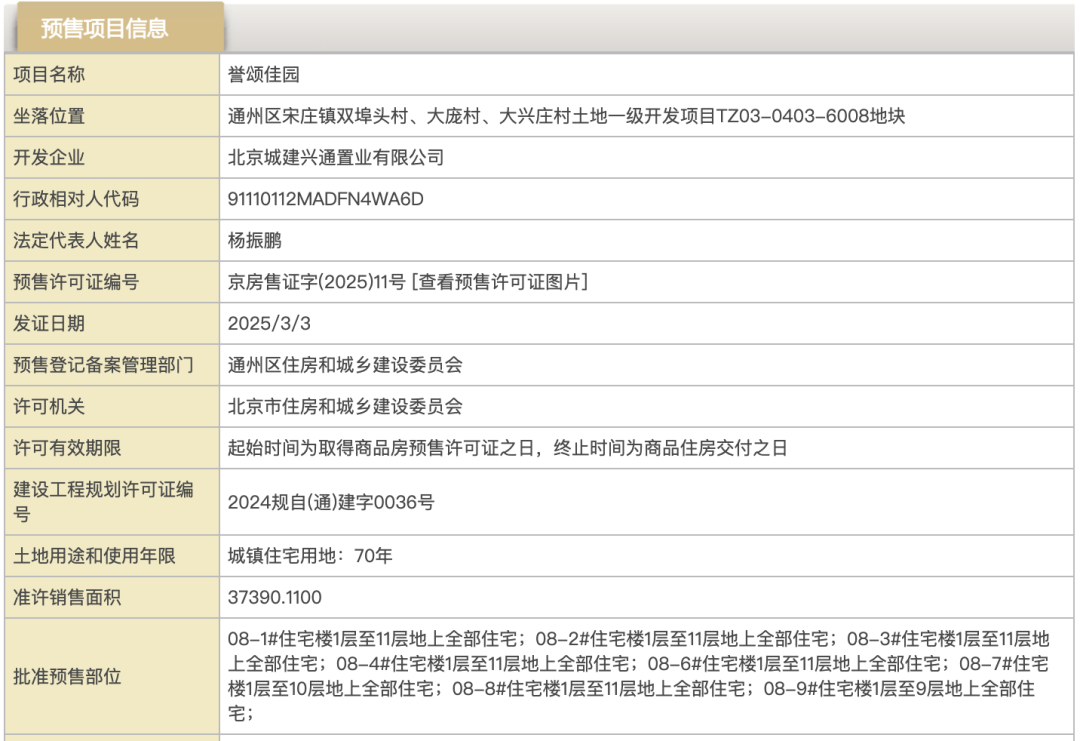
Task: Click the 建设工程规划许可证编号 label cell
Action: [112, 502]
